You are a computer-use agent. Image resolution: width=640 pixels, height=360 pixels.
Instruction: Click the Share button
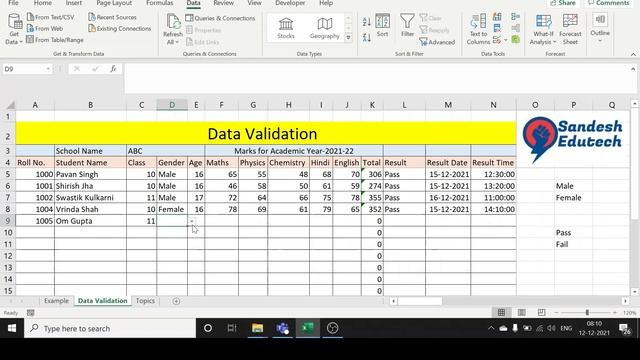563,3
